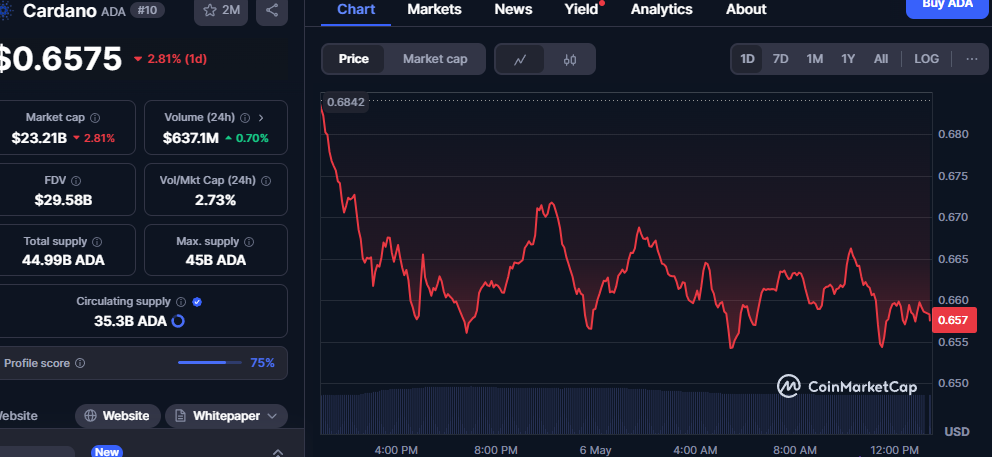Click the FDV info icon

(77, 180)
